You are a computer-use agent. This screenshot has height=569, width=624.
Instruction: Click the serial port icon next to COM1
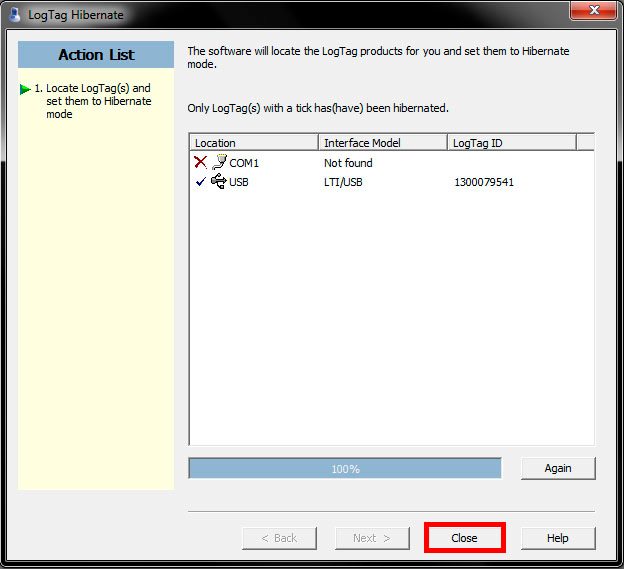click(219, 161)
